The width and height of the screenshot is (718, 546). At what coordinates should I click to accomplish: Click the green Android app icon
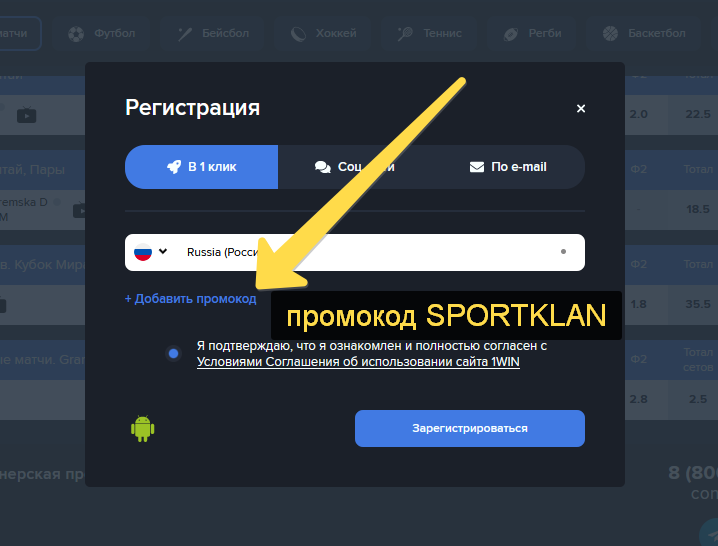pyautogui.click(x=142, y=429)
